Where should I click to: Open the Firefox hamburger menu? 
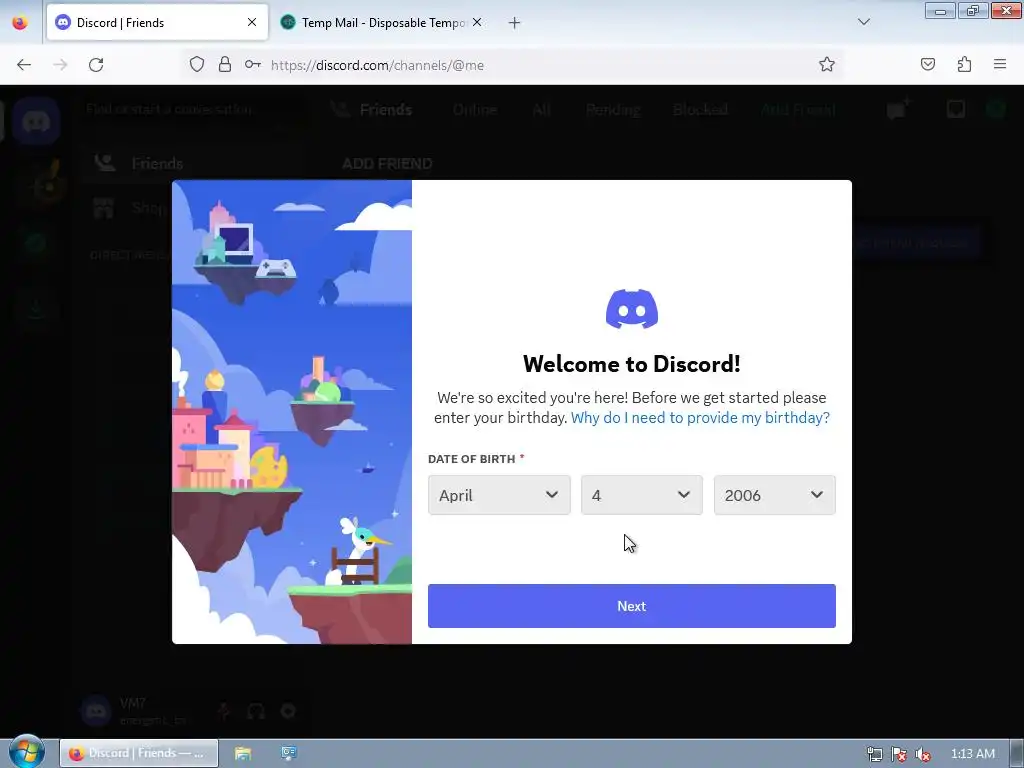click(1000, 65)
